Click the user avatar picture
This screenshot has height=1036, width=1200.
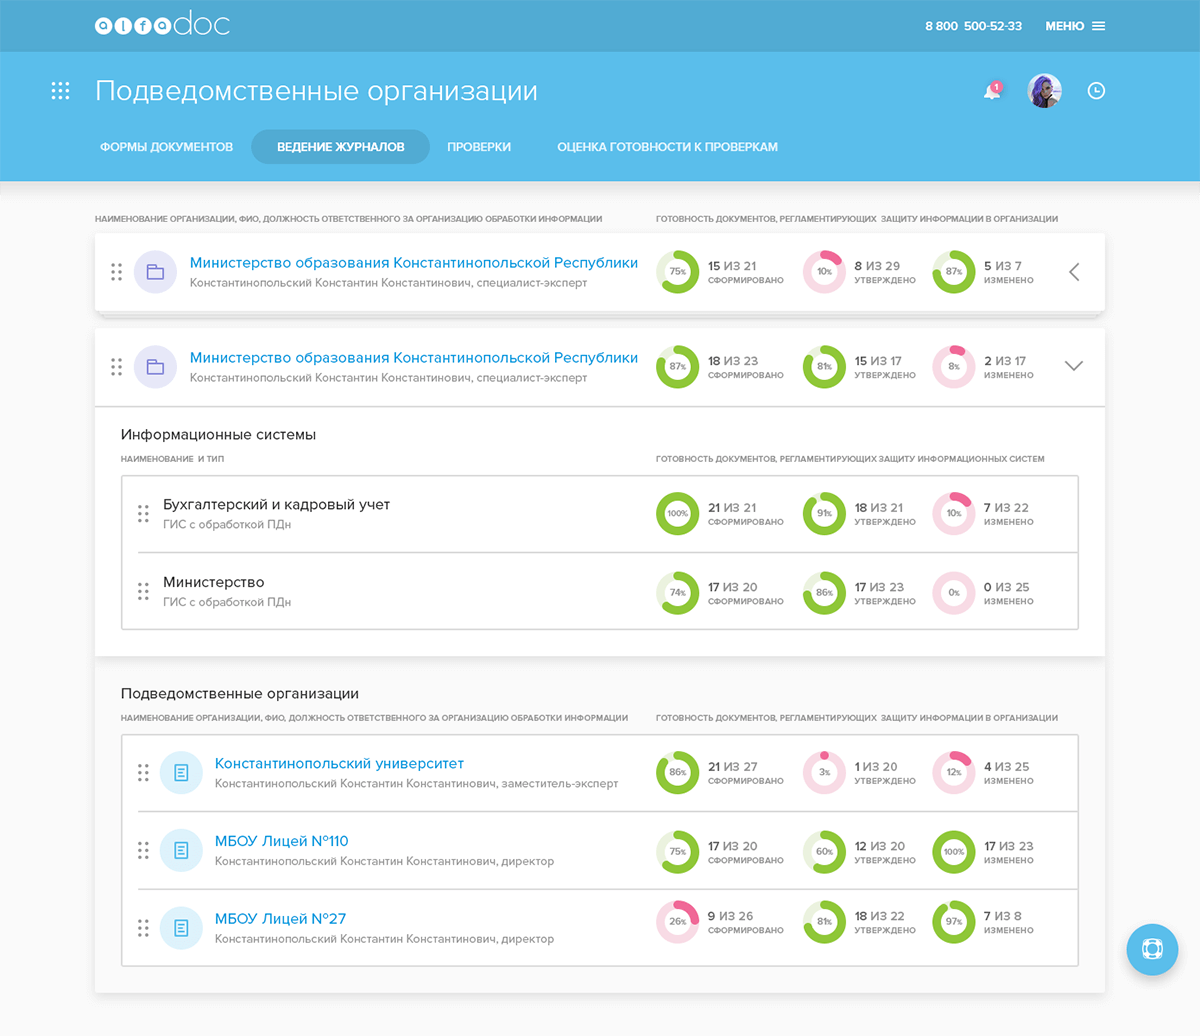tap(1045, 91)
